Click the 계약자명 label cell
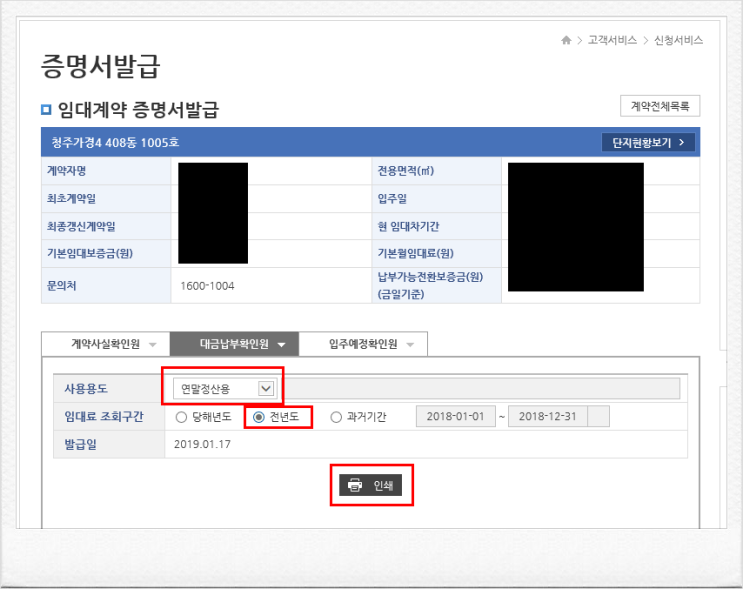Screen dimensions: 743x589 (106, 171)
